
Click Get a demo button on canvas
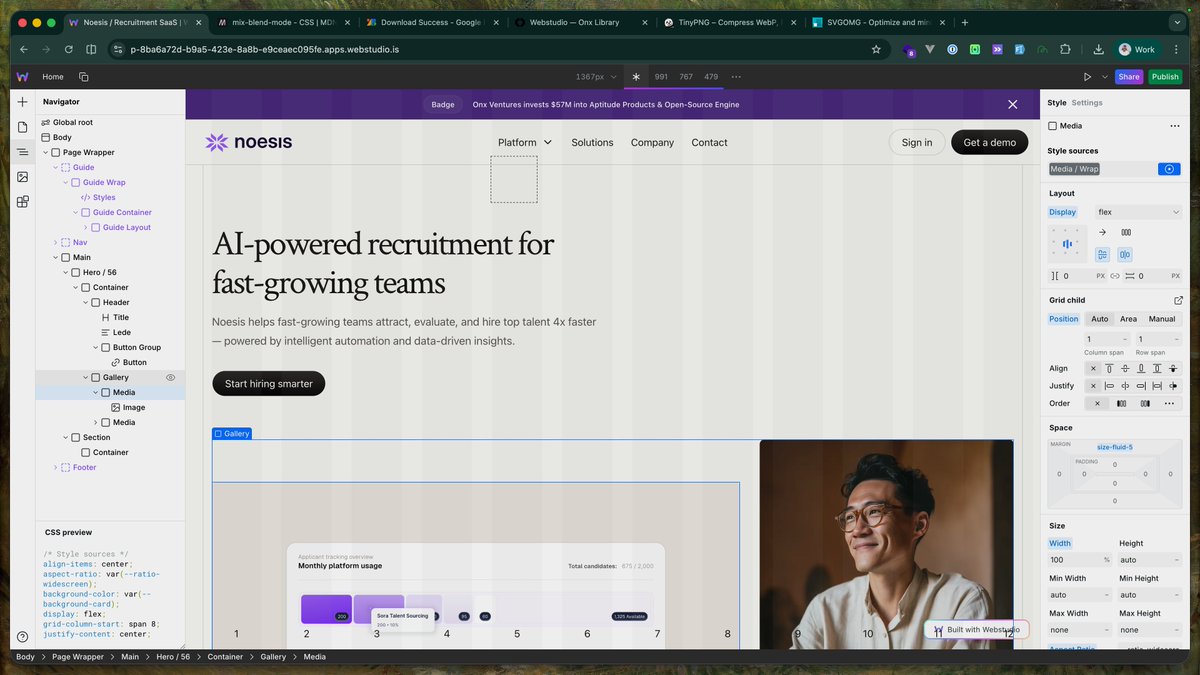pyautogui.click(x=989, y=143)
